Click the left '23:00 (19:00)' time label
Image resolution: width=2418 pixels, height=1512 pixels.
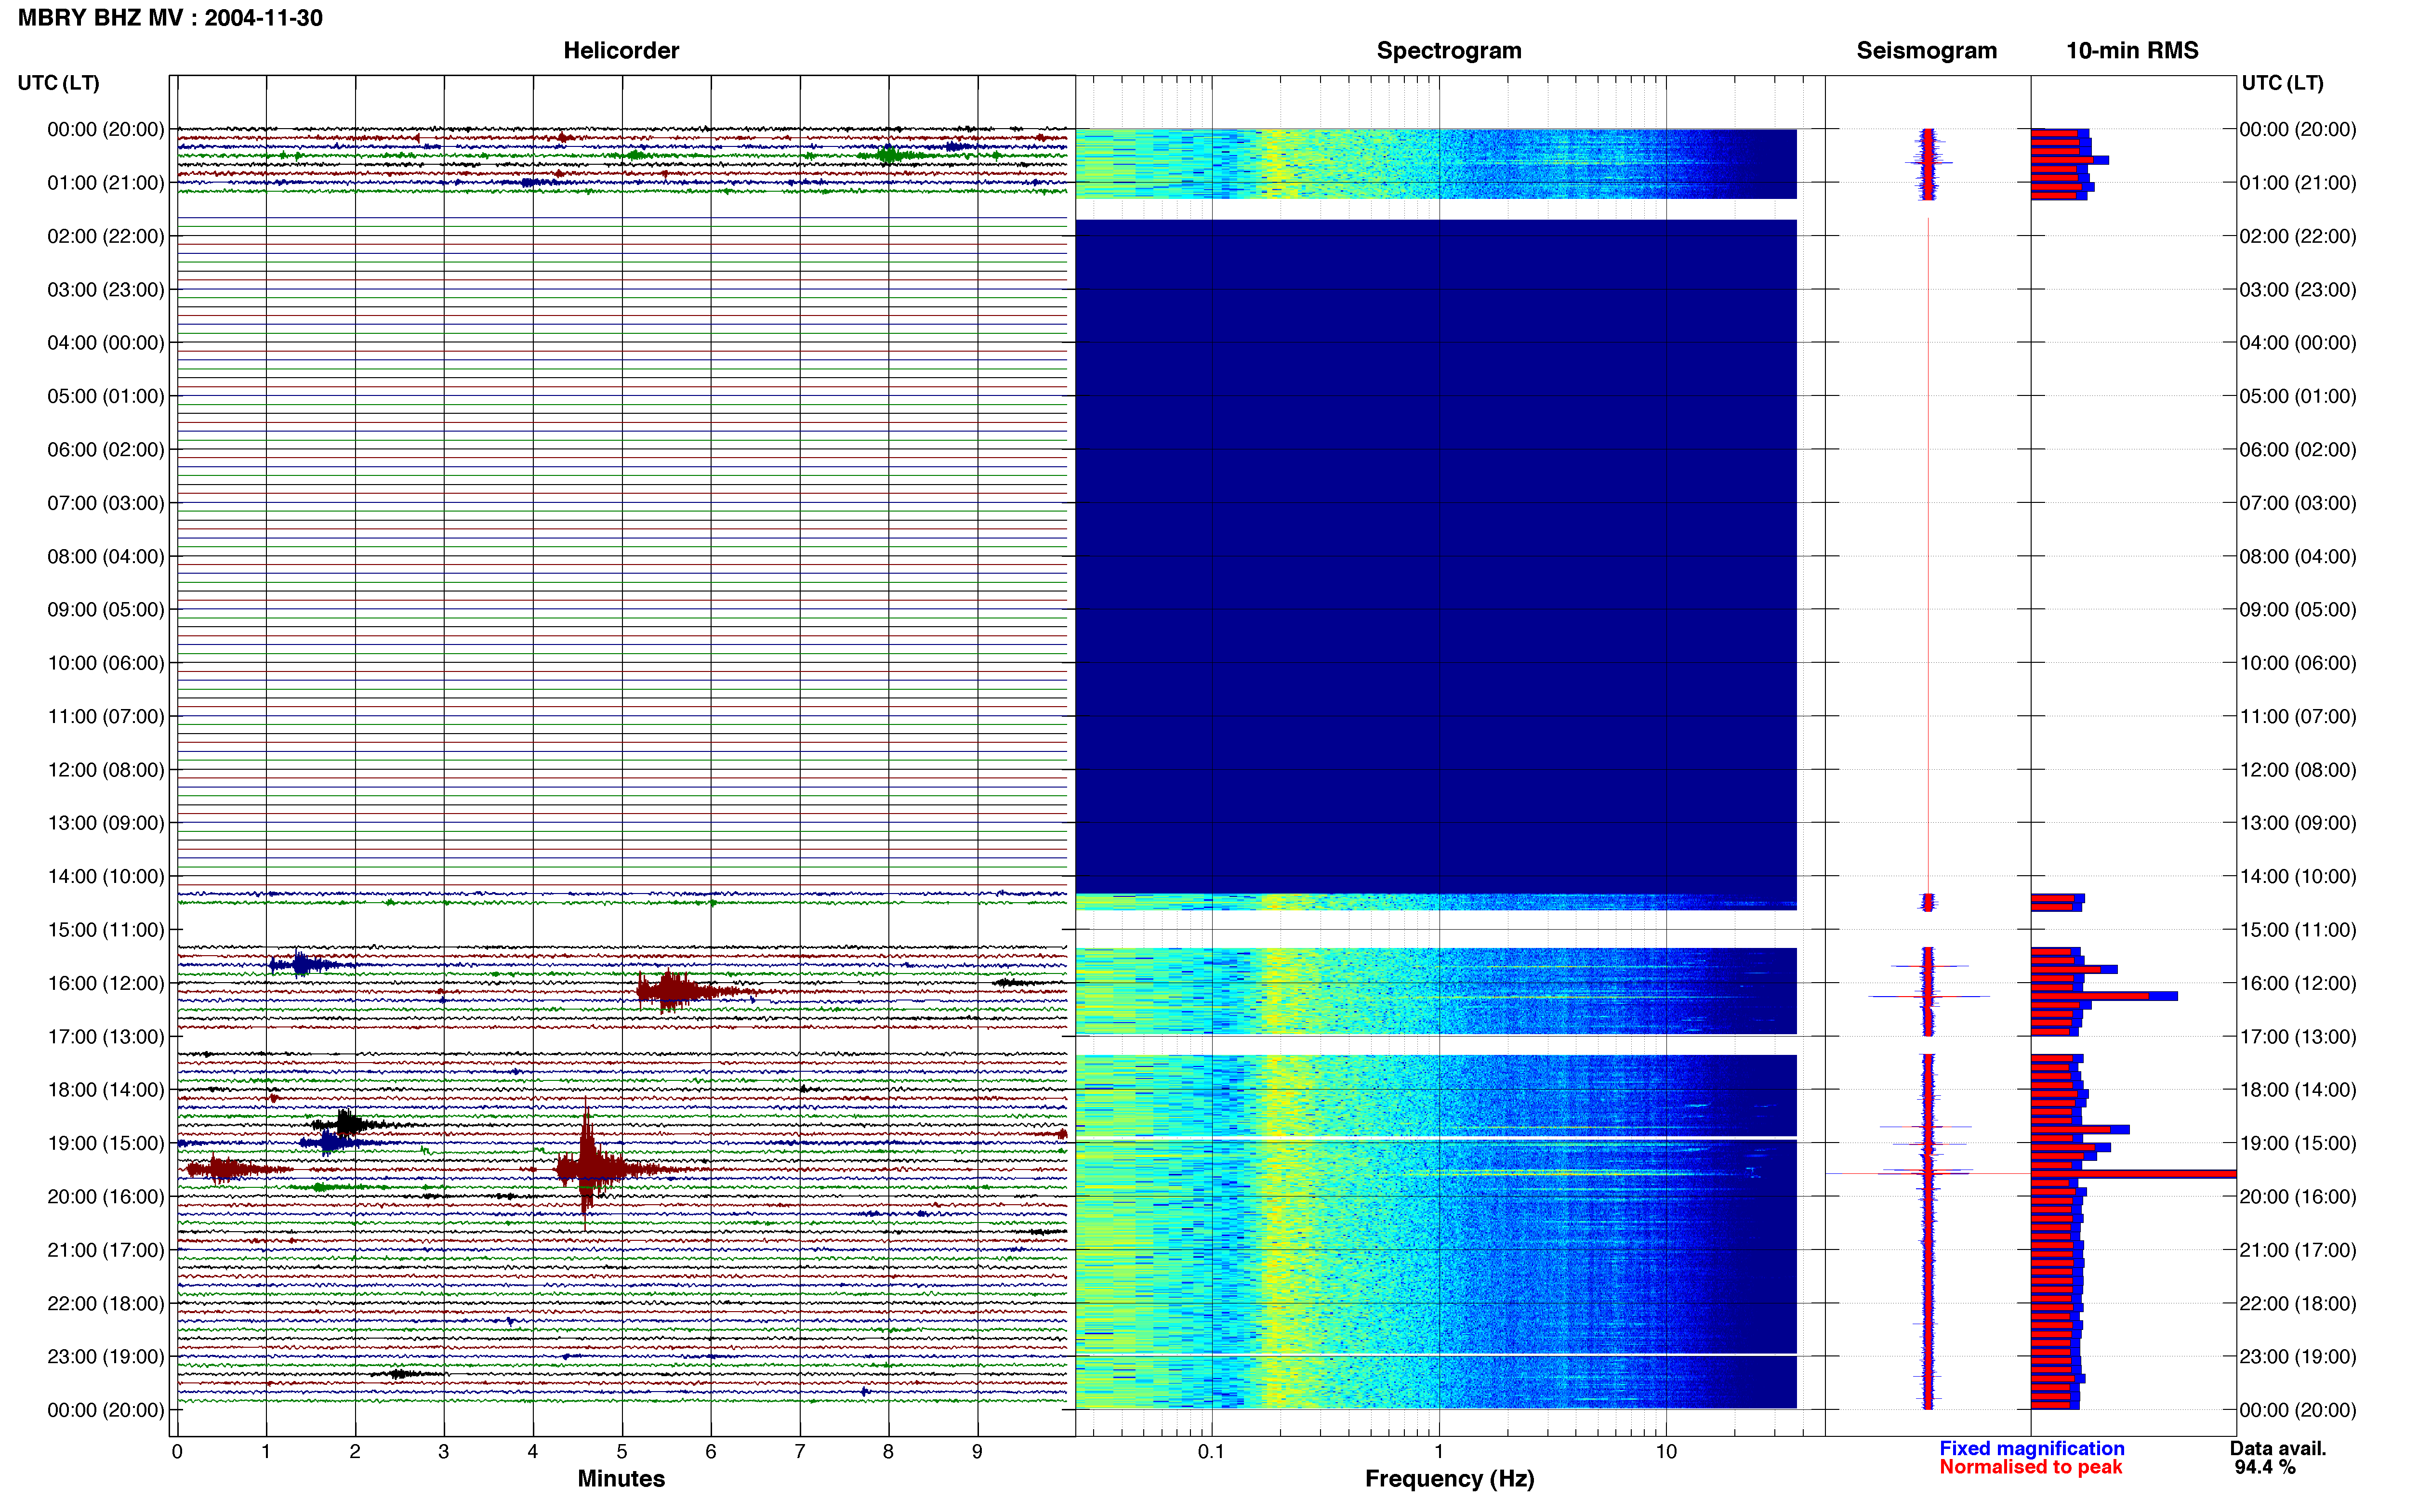click(x=105, y=1356)
